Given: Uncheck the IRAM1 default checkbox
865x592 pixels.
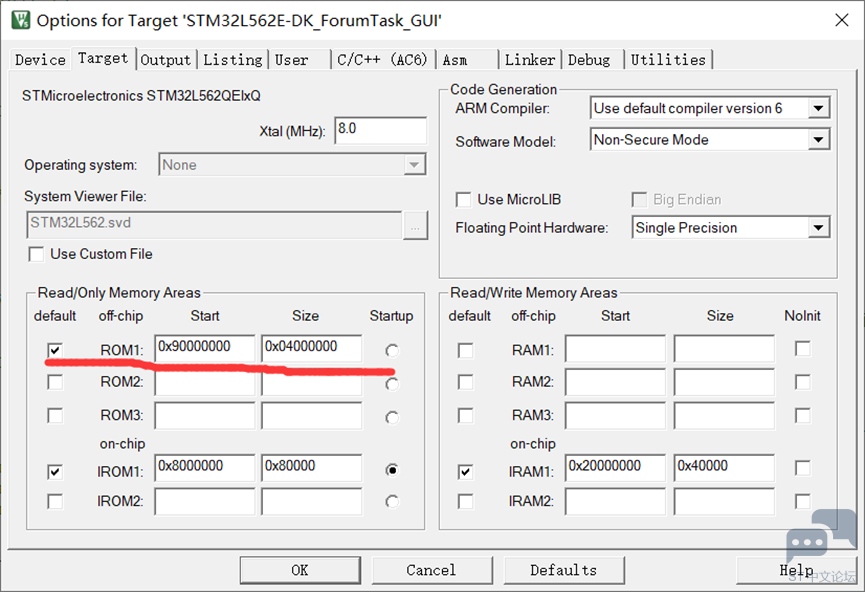Looking at the screenshot, I should click(466, 472).
